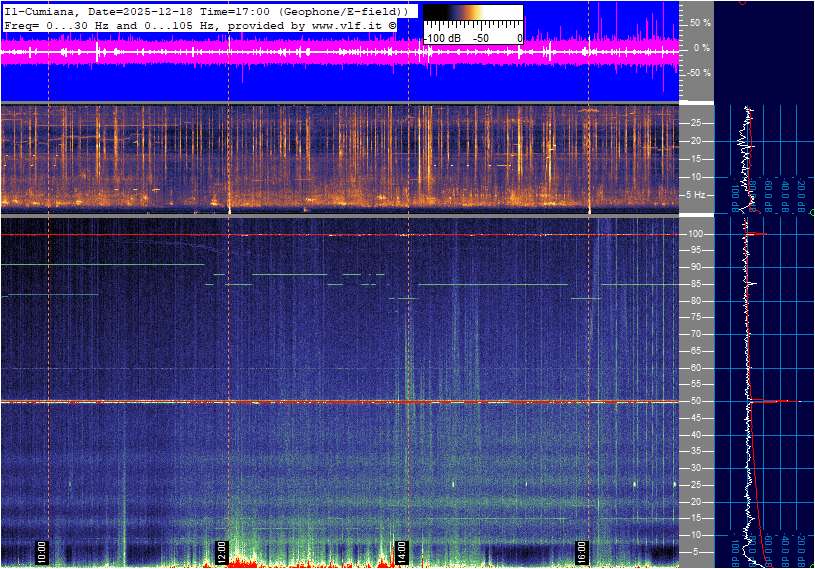Image resolution: width=815 pixels, height=569 pixels.
Task: Click the 50 Hz frequency axis label
Action: pos(695,401)
